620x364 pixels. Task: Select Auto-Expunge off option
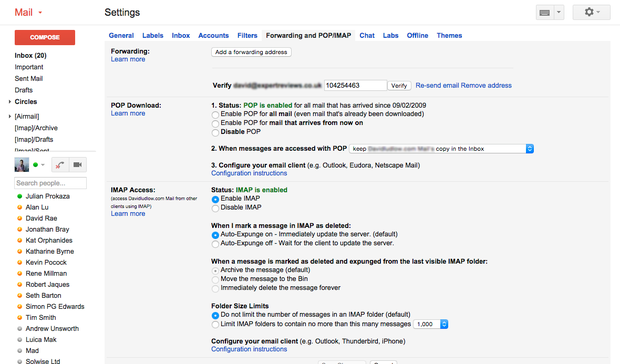(215, 244)
